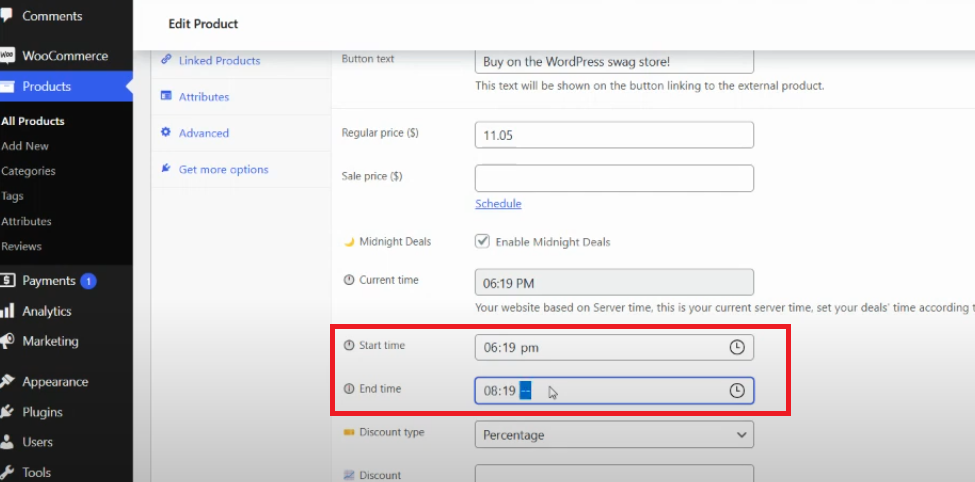Click the Marketing megaphone icon
Screen dimensions: 975x482
click(x=7, y=341)
